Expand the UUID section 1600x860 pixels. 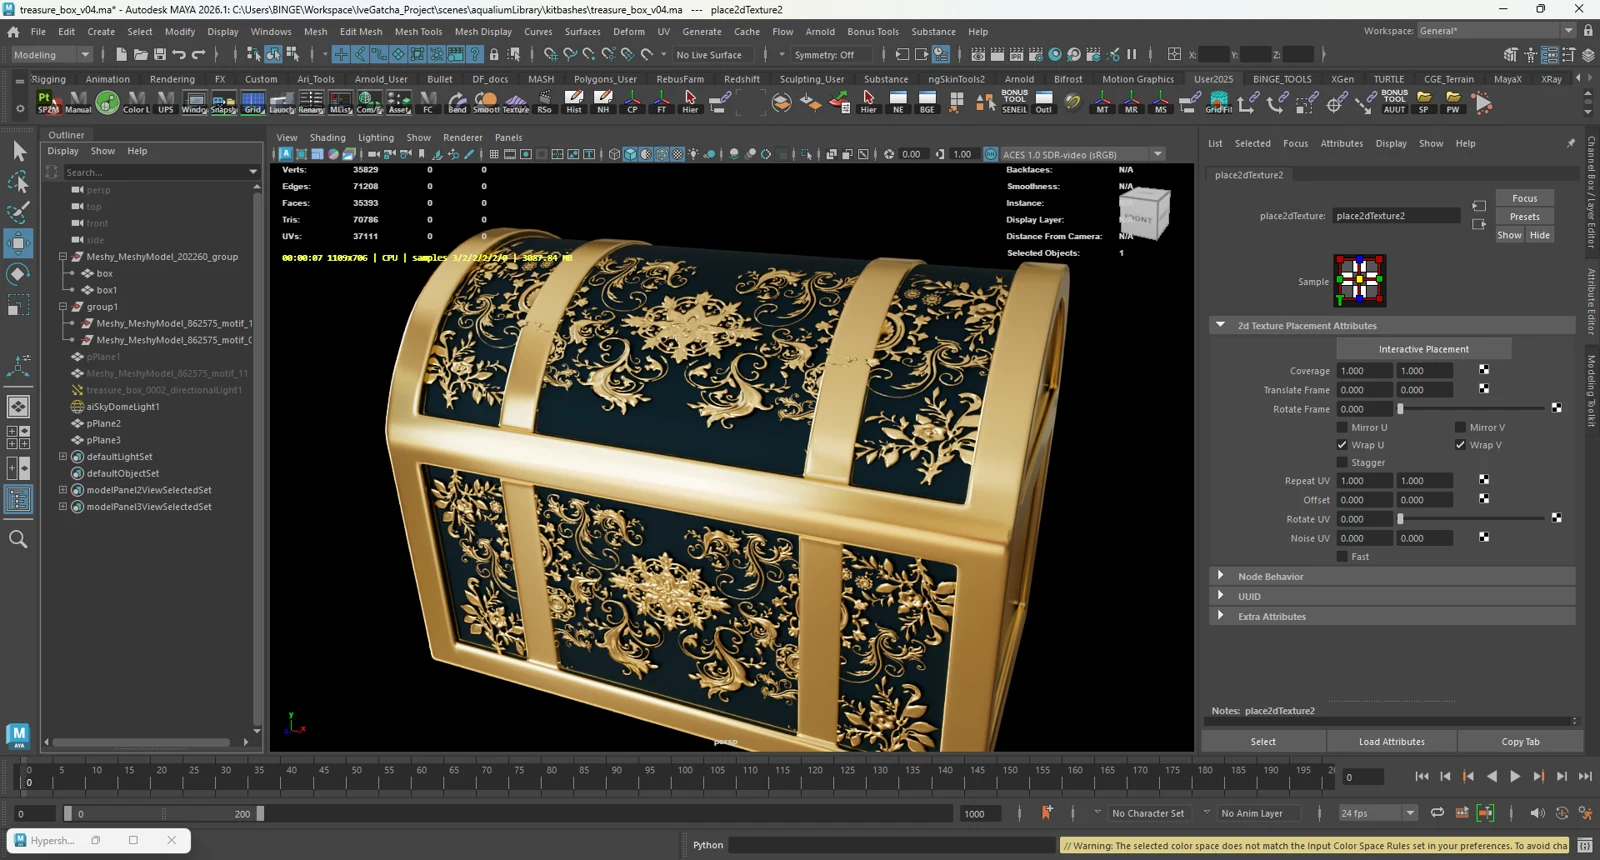pyautogui.click(x=1392, y=597)
